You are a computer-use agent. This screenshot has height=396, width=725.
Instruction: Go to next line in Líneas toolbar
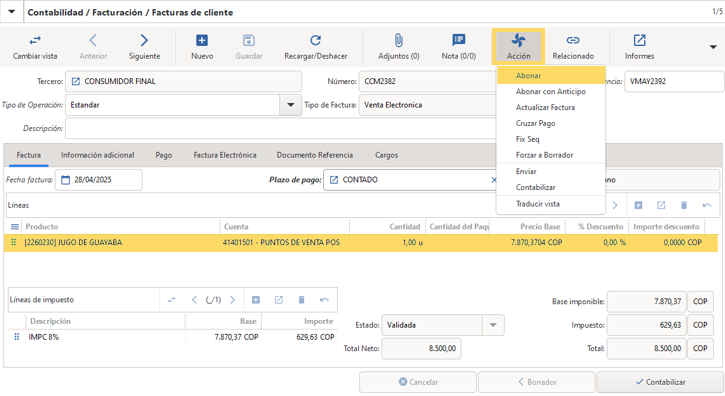click(x=615, y=205)
